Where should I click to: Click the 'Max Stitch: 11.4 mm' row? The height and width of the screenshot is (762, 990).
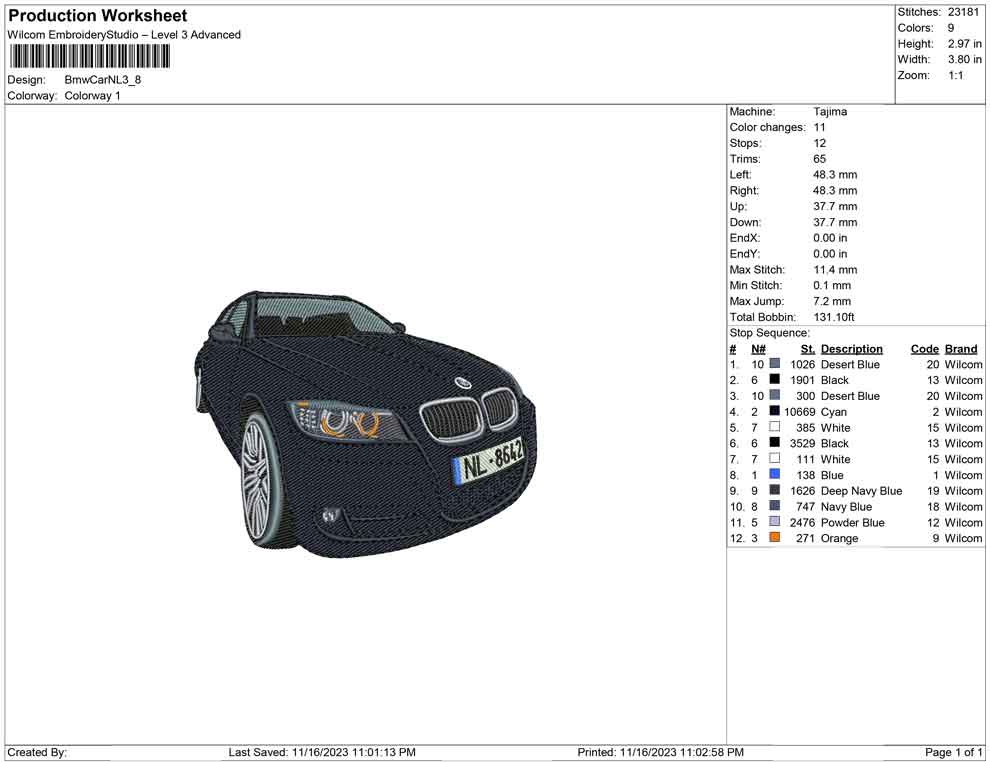point(793,270)
